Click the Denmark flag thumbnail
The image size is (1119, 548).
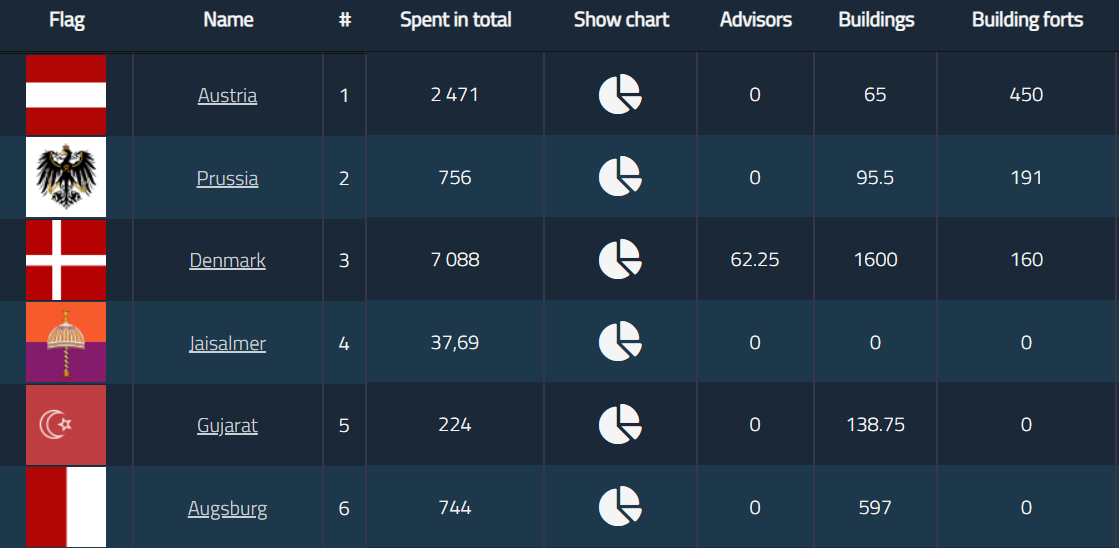pos(66,260)
